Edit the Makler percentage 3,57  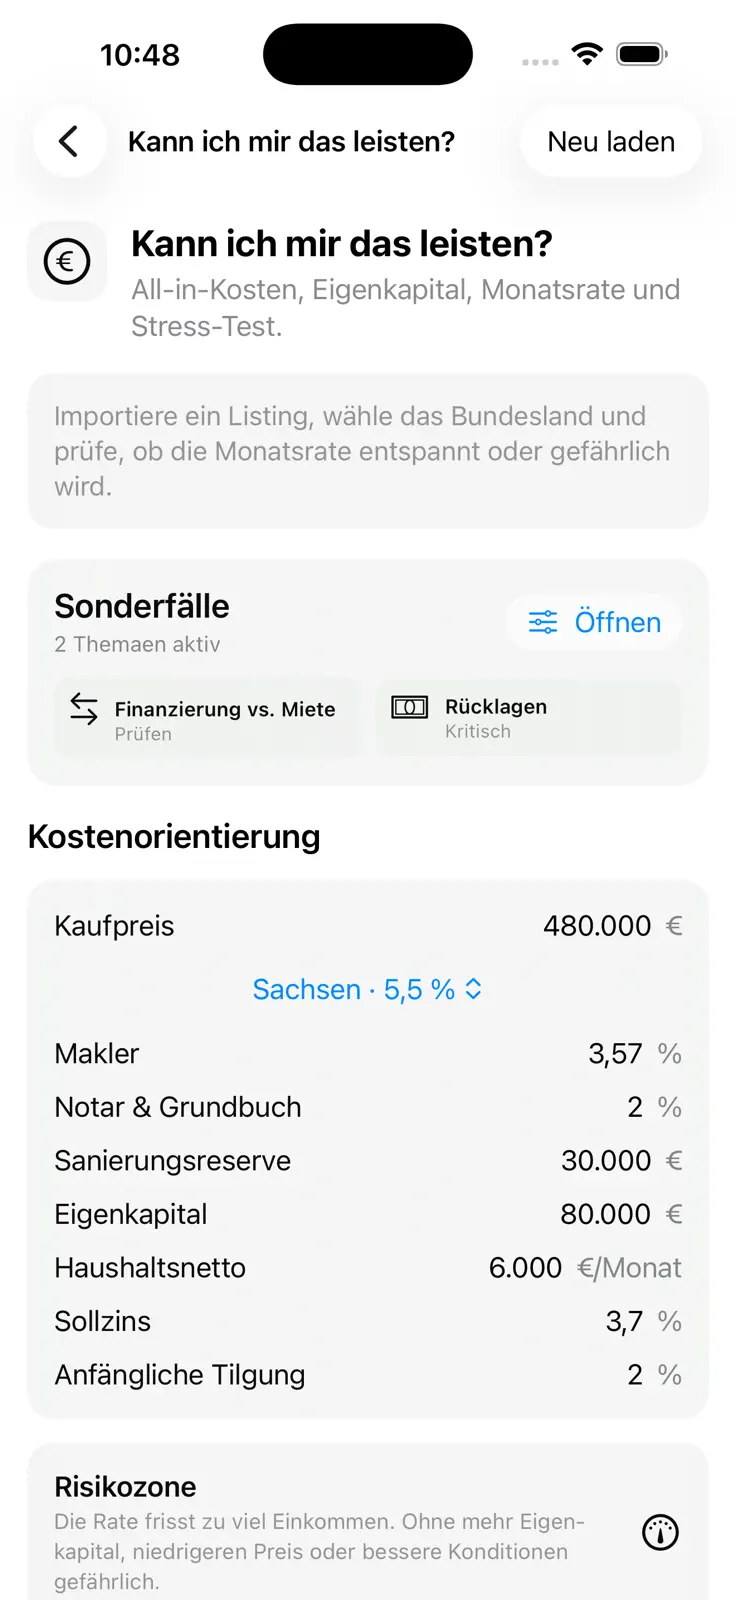click(x=615, y=1054)
